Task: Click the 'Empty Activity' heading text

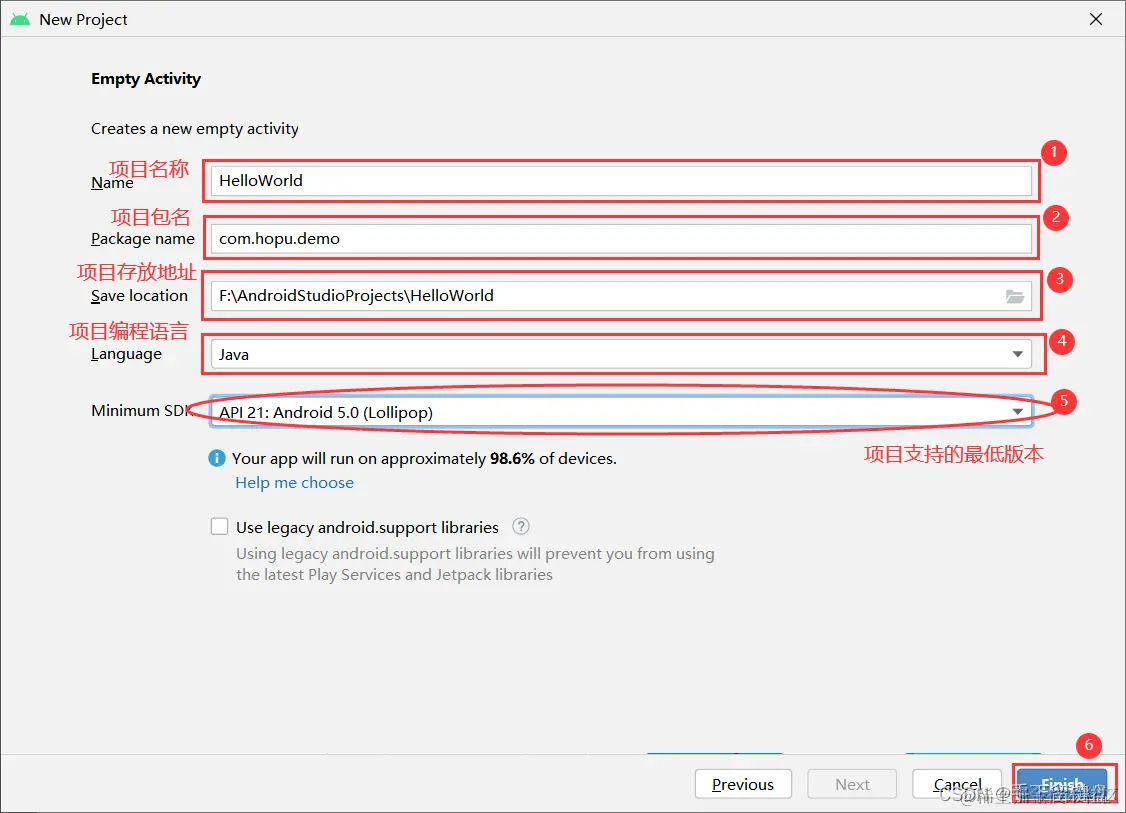Action: [146, 79]
